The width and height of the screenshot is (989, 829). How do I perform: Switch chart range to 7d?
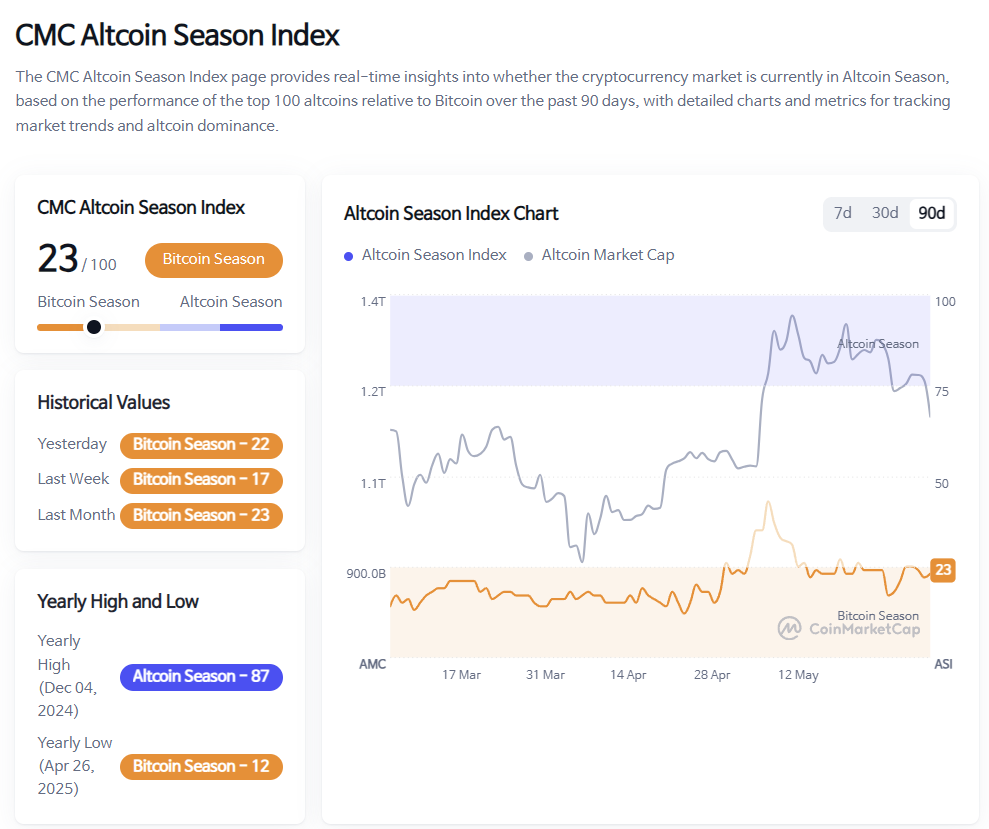(x=843, y=213)
